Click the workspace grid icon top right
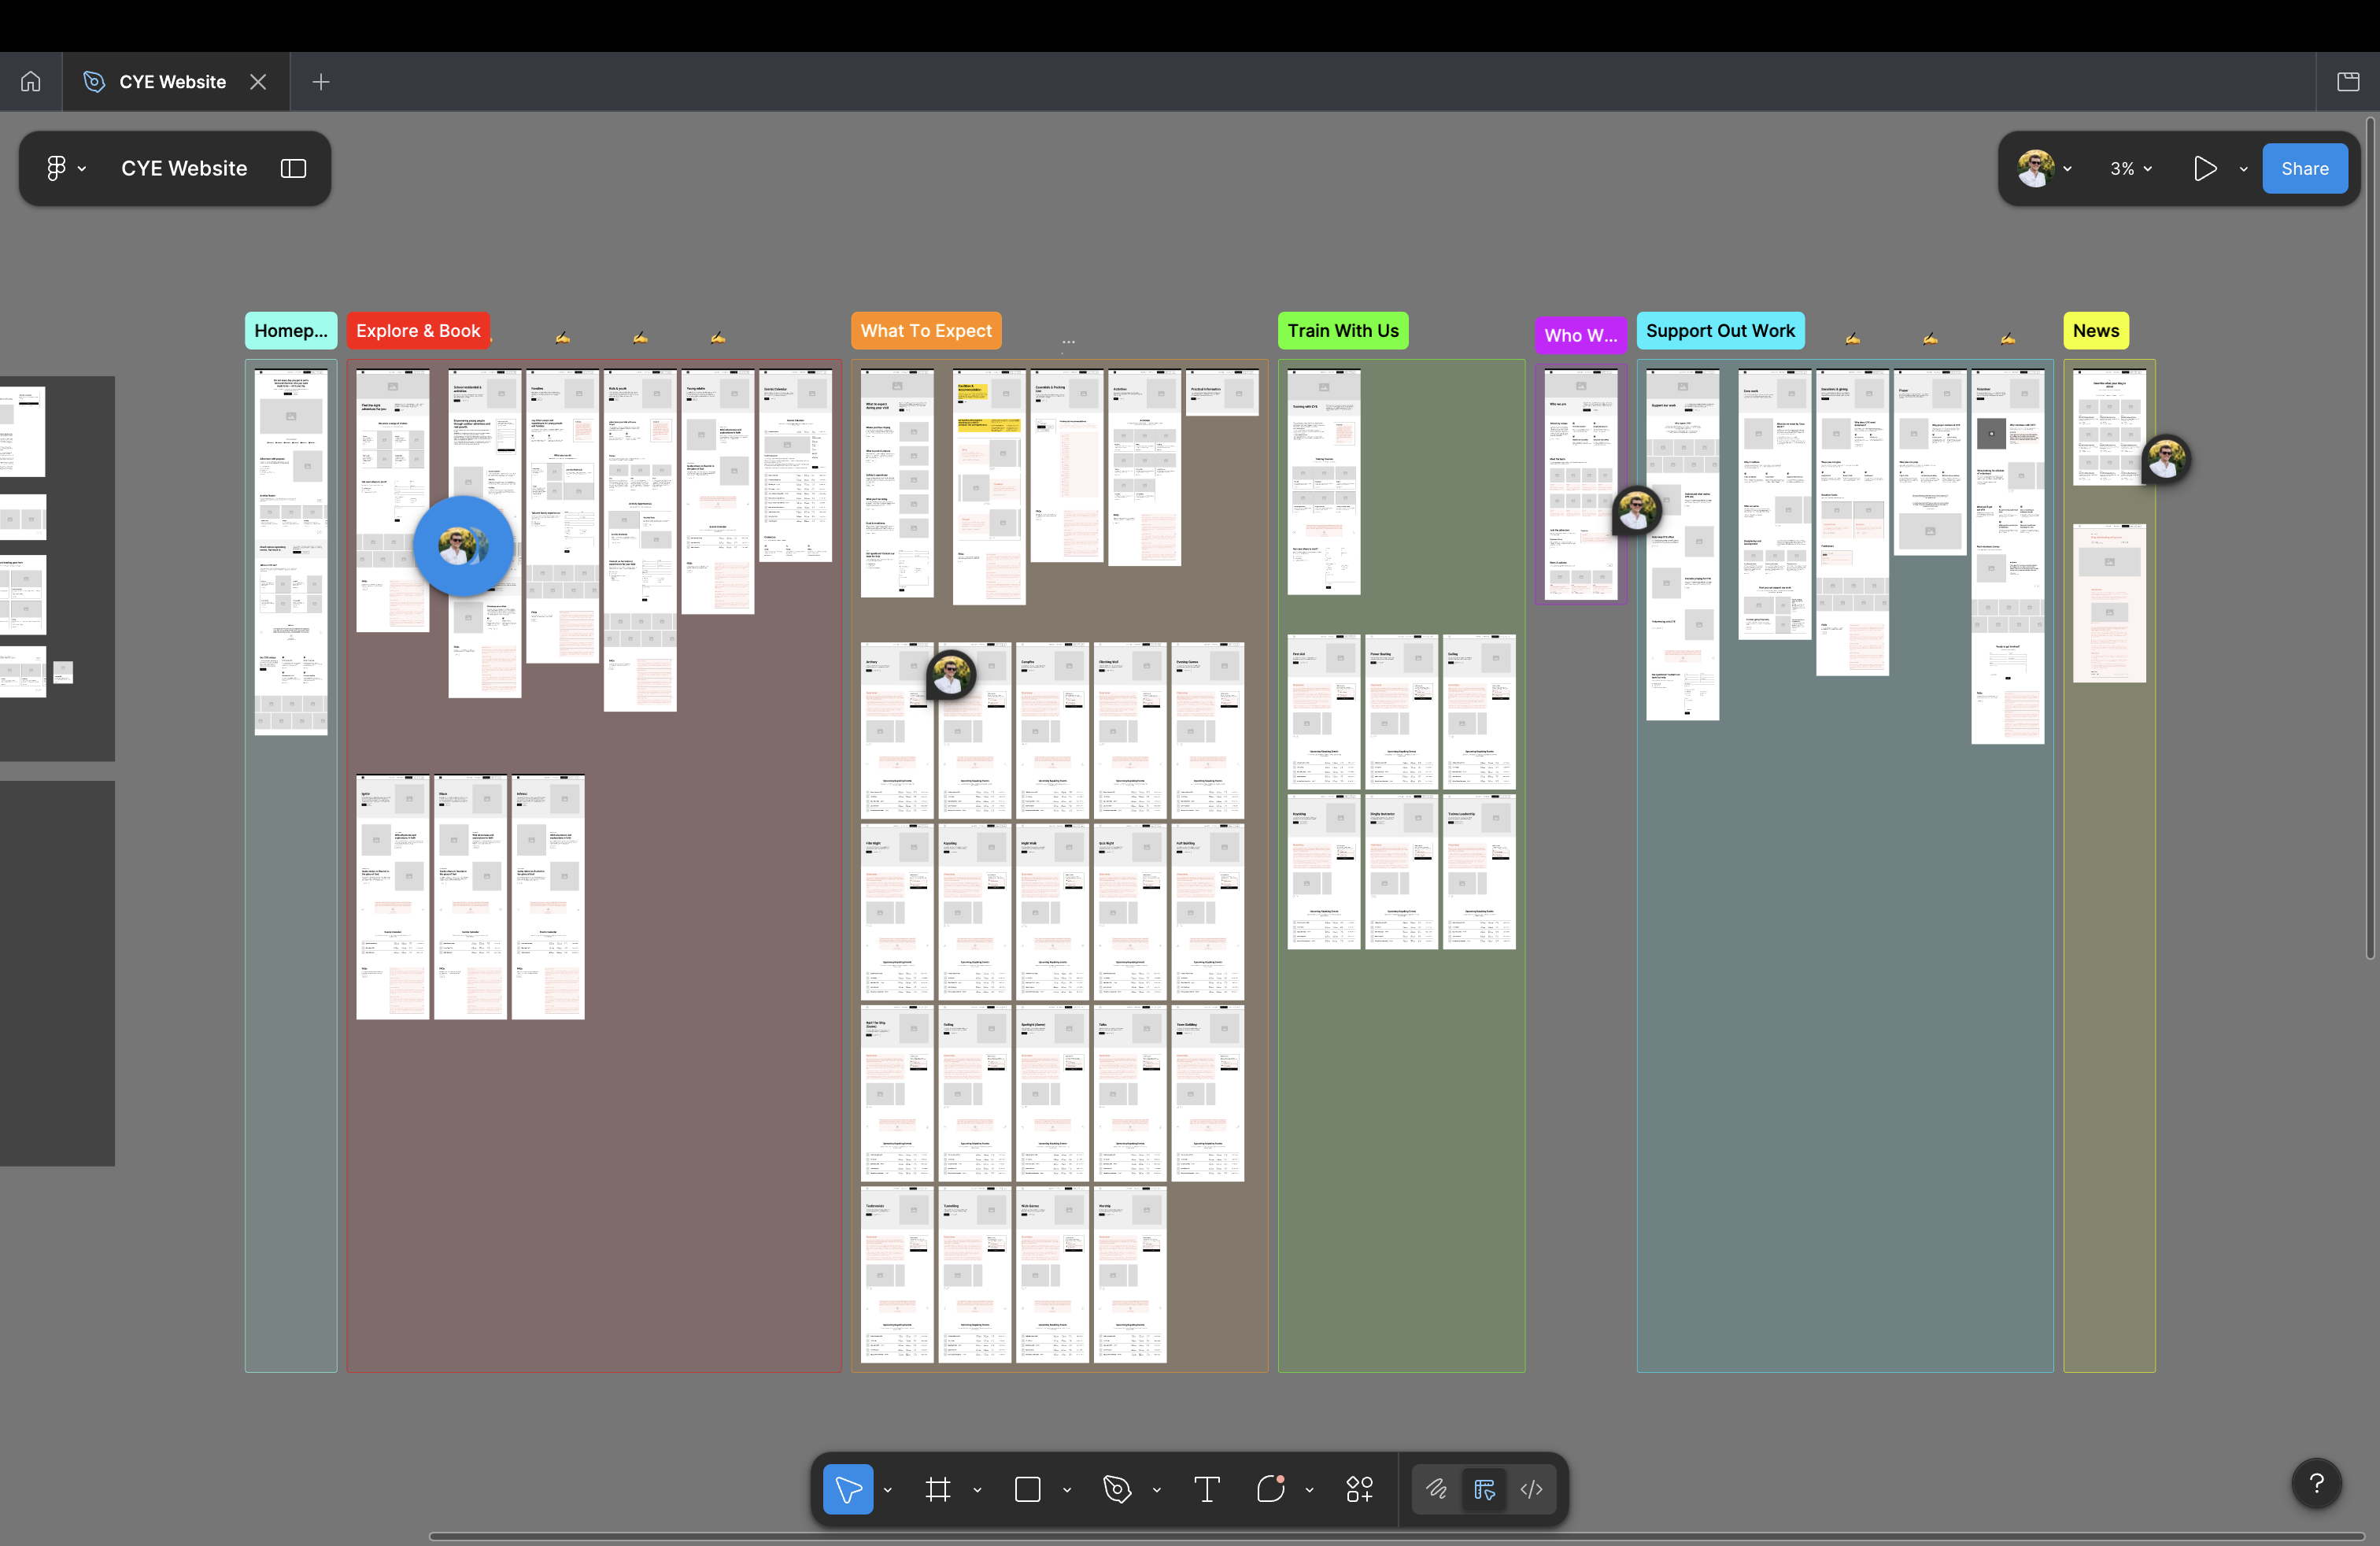This screenshot has height=1546, width=2380. coord(2347,81)
